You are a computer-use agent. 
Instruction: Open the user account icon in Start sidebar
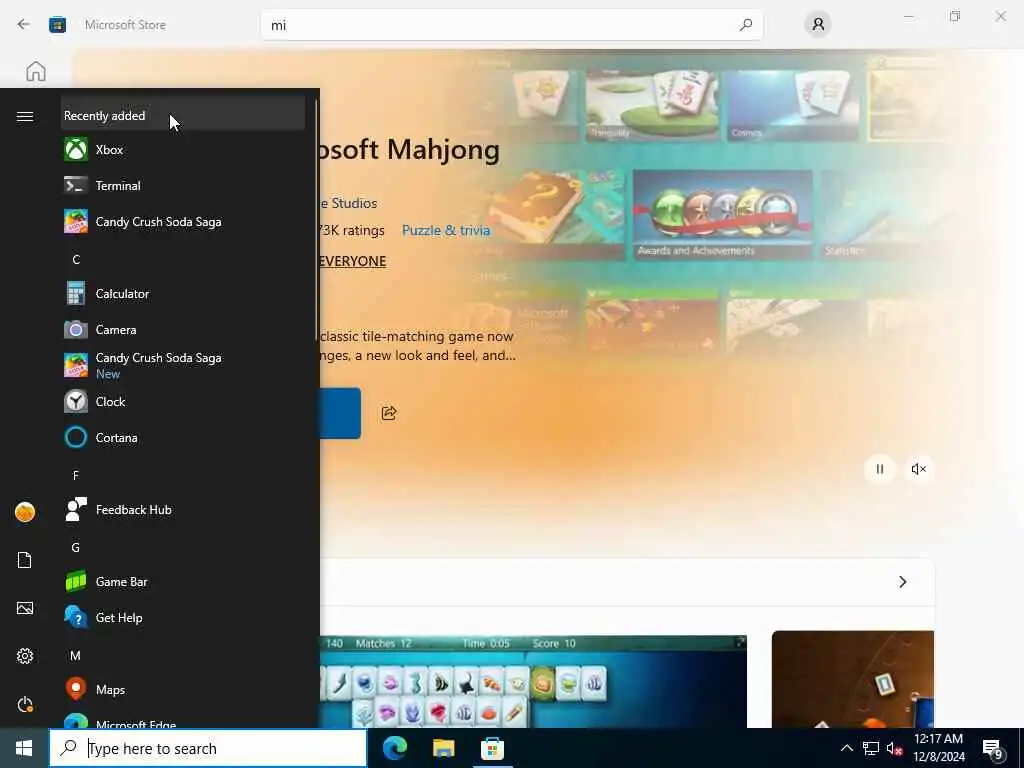pyautogui.click(x=25, y=512)
